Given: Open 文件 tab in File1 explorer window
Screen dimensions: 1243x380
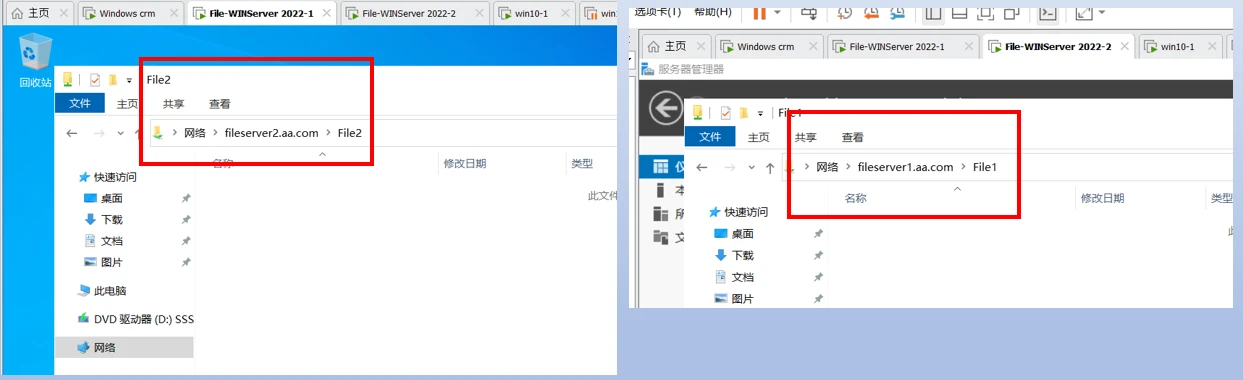Looking at the screenshot, I should click(x=710, y=137).
